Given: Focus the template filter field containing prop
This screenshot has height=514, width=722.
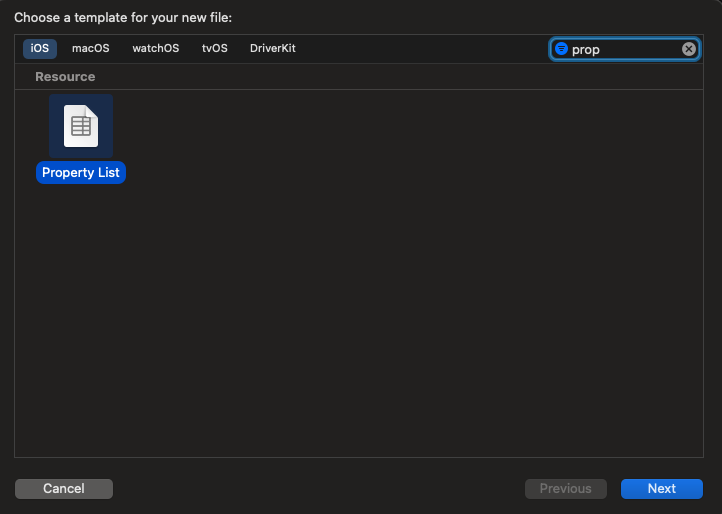Looking at the screenshot, I should point(625,49).
